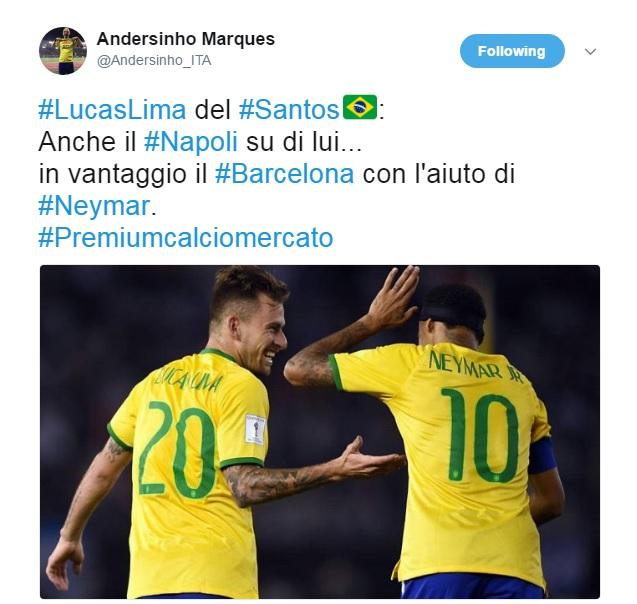Image resolution: width=637 pixels, height=604 pixels.
Task: Open the #Premiumcalciomercato hashtag
Action: pos(186,238)
